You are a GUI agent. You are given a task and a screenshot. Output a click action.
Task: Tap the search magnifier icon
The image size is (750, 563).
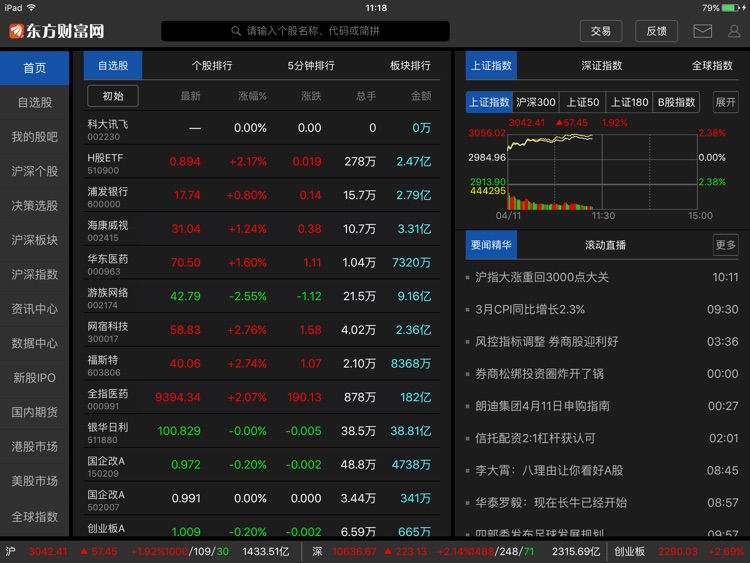236,31
